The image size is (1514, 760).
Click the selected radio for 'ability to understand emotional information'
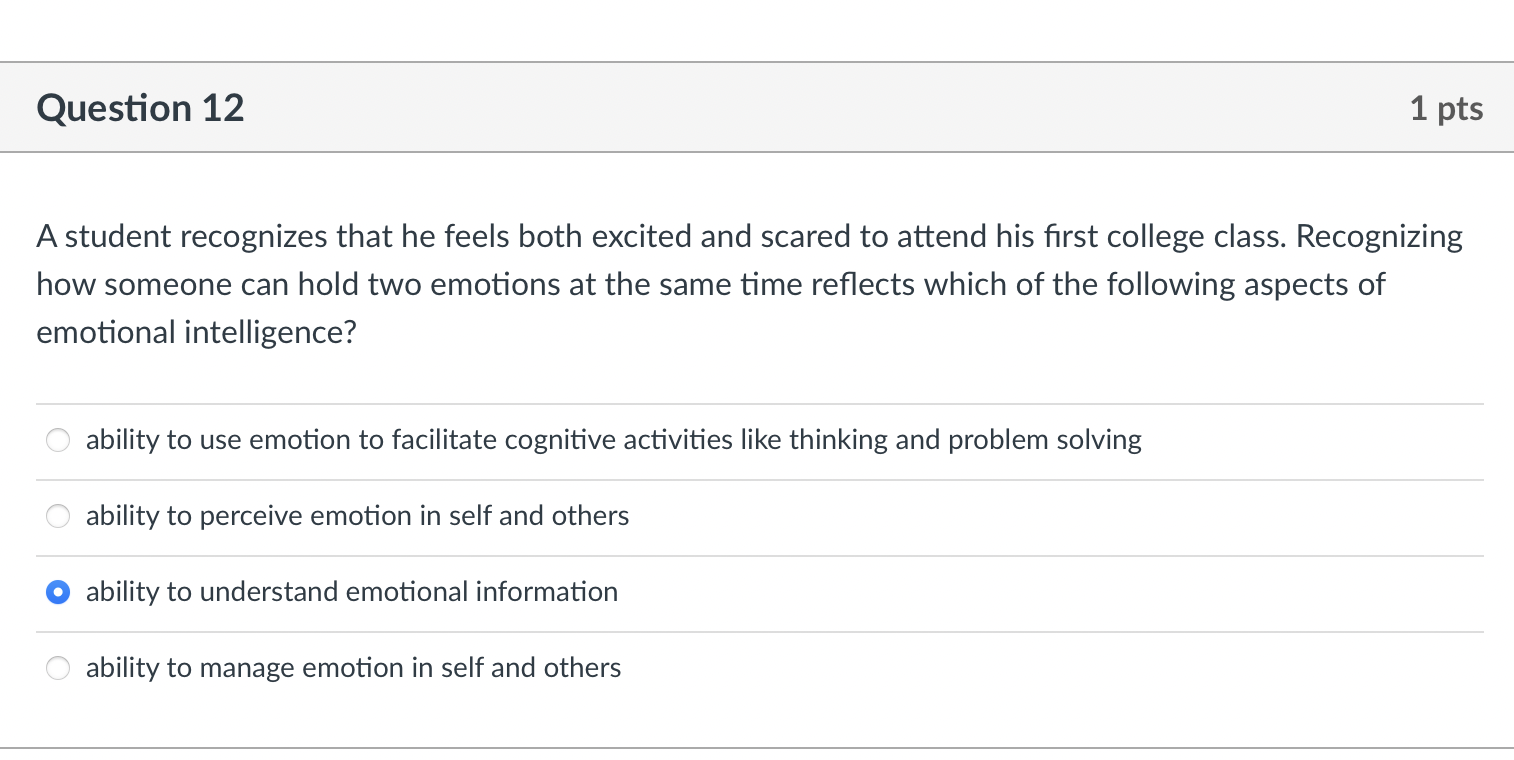57,592
